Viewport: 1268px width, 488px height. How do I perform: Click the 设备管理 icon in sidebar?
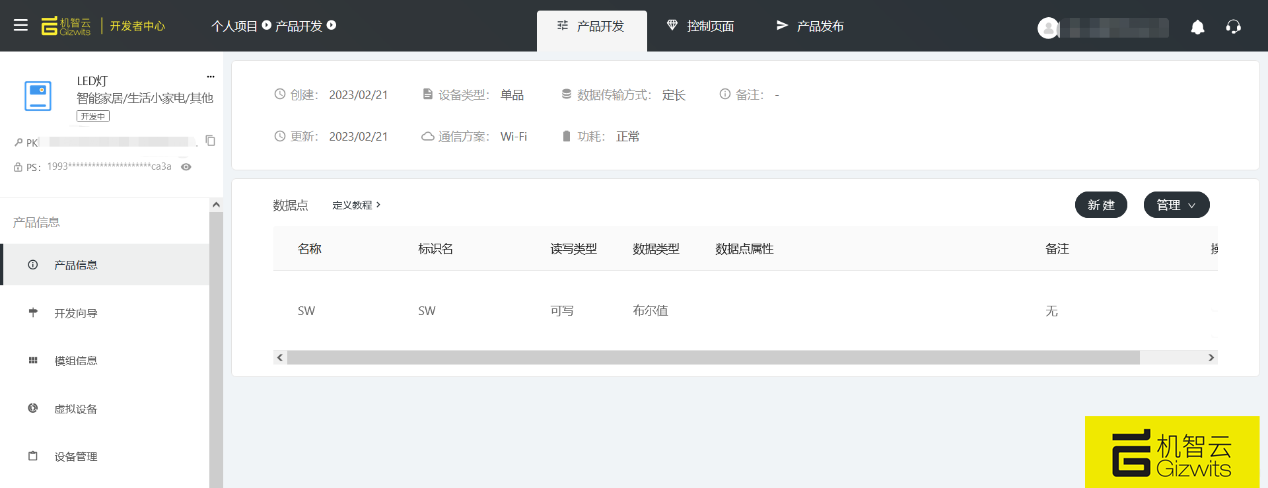(x=33, y=457)
